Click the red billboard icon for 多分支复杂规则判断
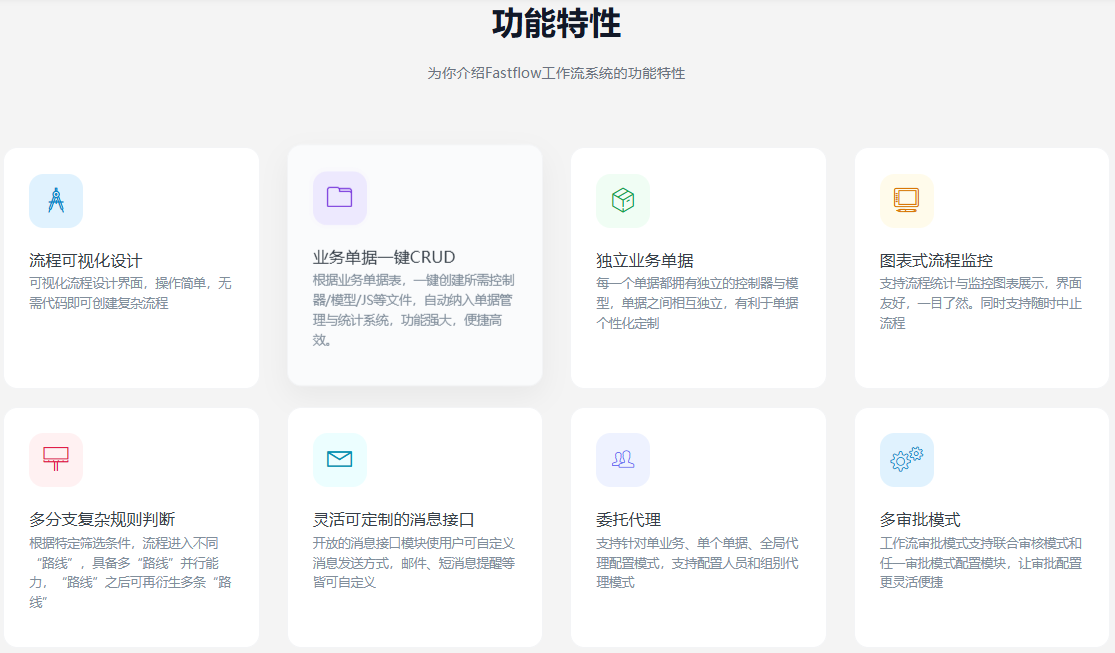The width and height of the screenshot is (1115, 653). [x=56, y=459]
